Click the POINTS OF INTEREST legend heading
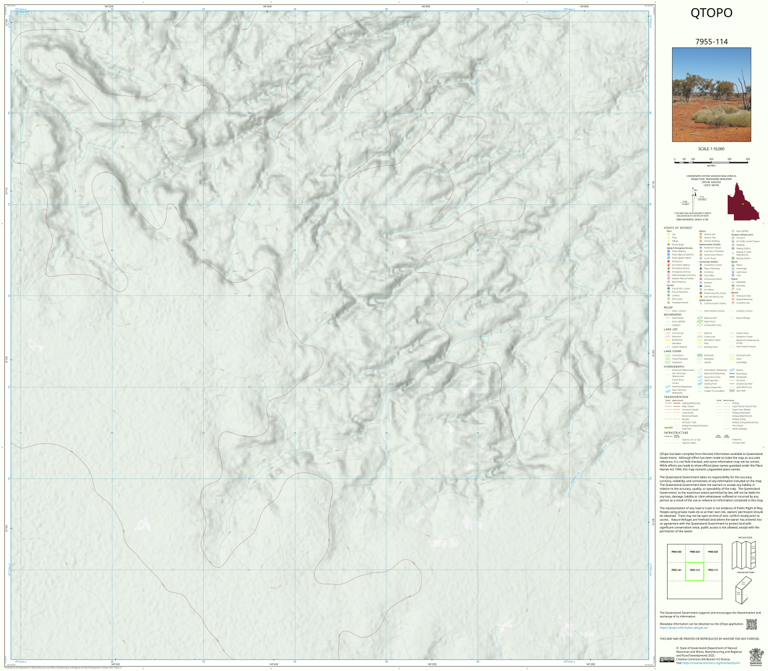The image size is (768, 671). pos(678,228)
